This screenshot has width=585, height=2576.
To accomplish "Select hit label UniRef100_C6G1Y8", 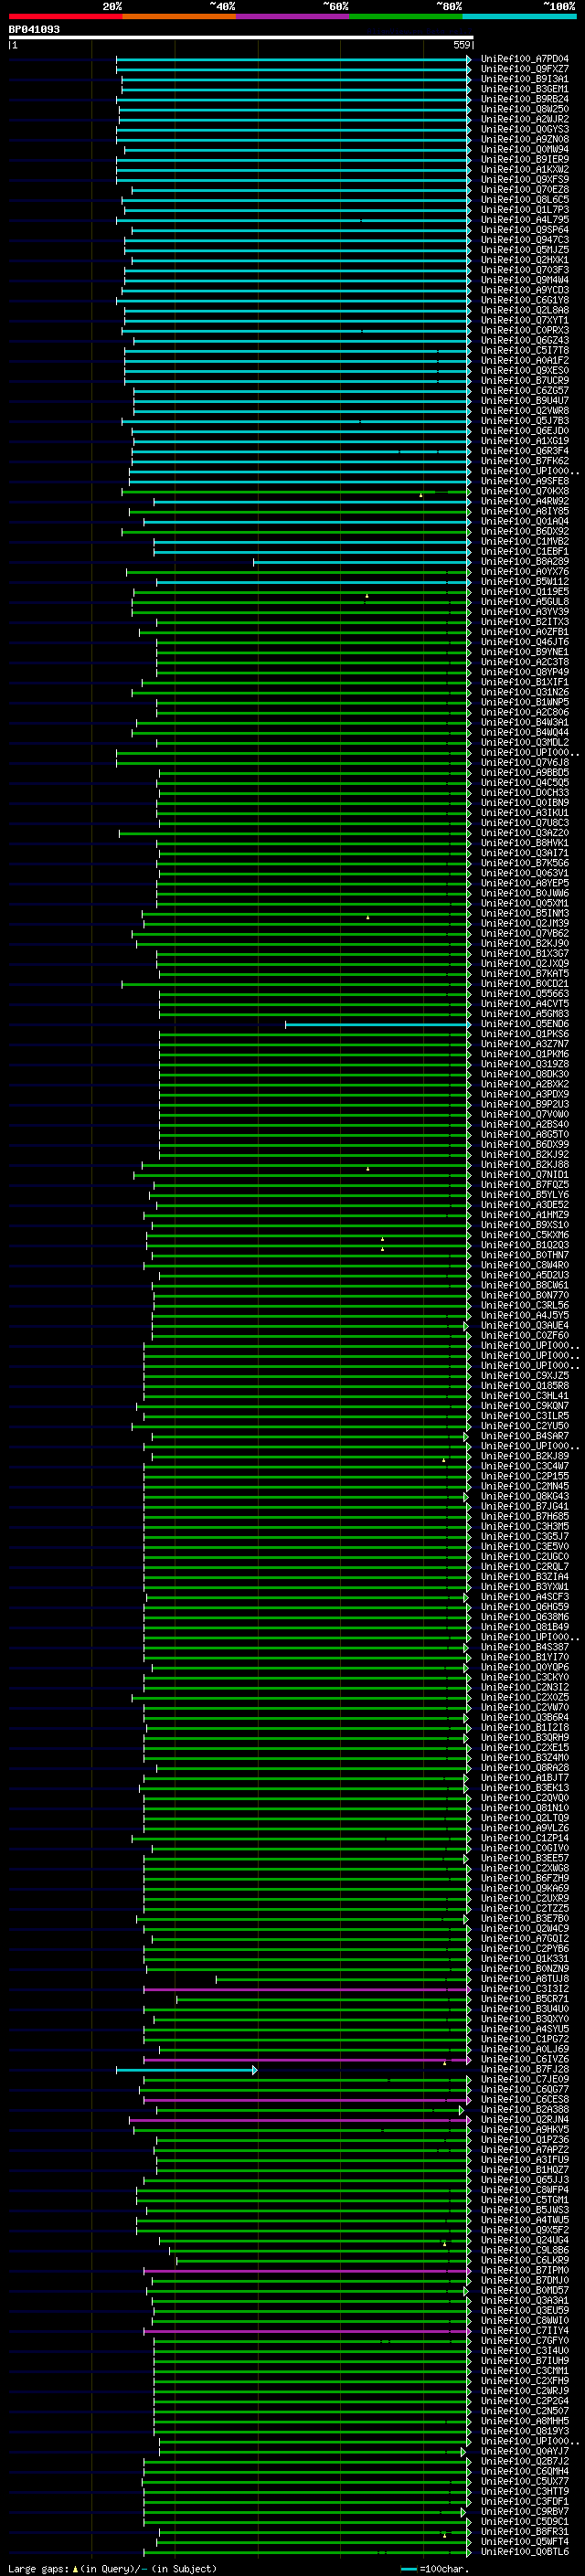I will coord(524,300).
